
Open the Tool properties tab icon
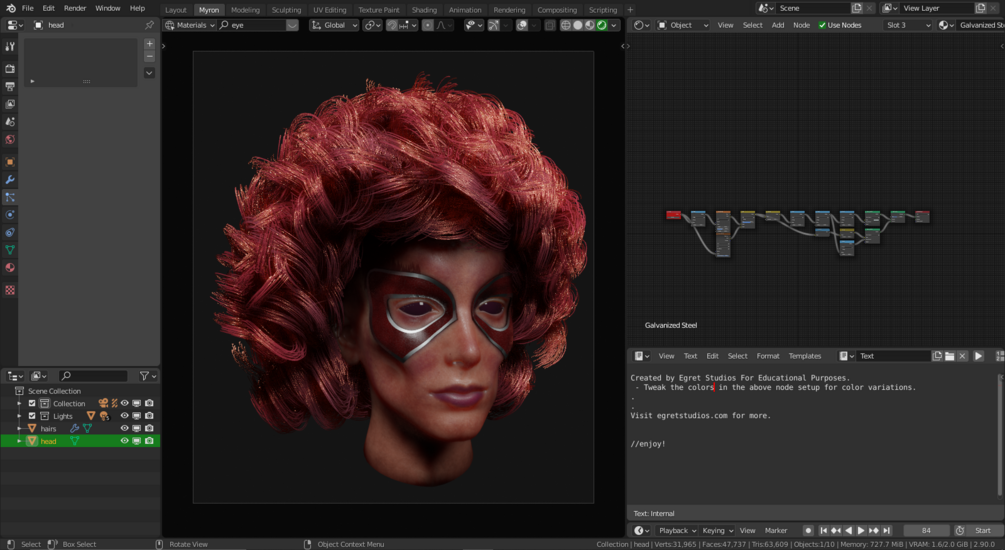(x=10, y=46)
